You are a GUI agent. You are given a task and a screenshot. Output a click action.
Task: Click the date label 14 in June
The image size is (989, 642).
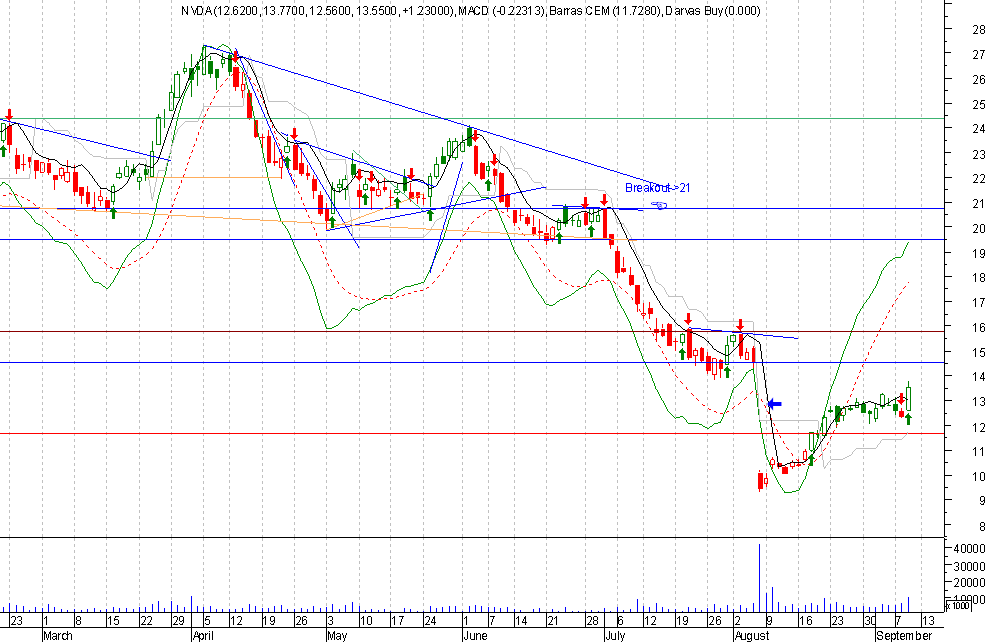tap(521, 621)
